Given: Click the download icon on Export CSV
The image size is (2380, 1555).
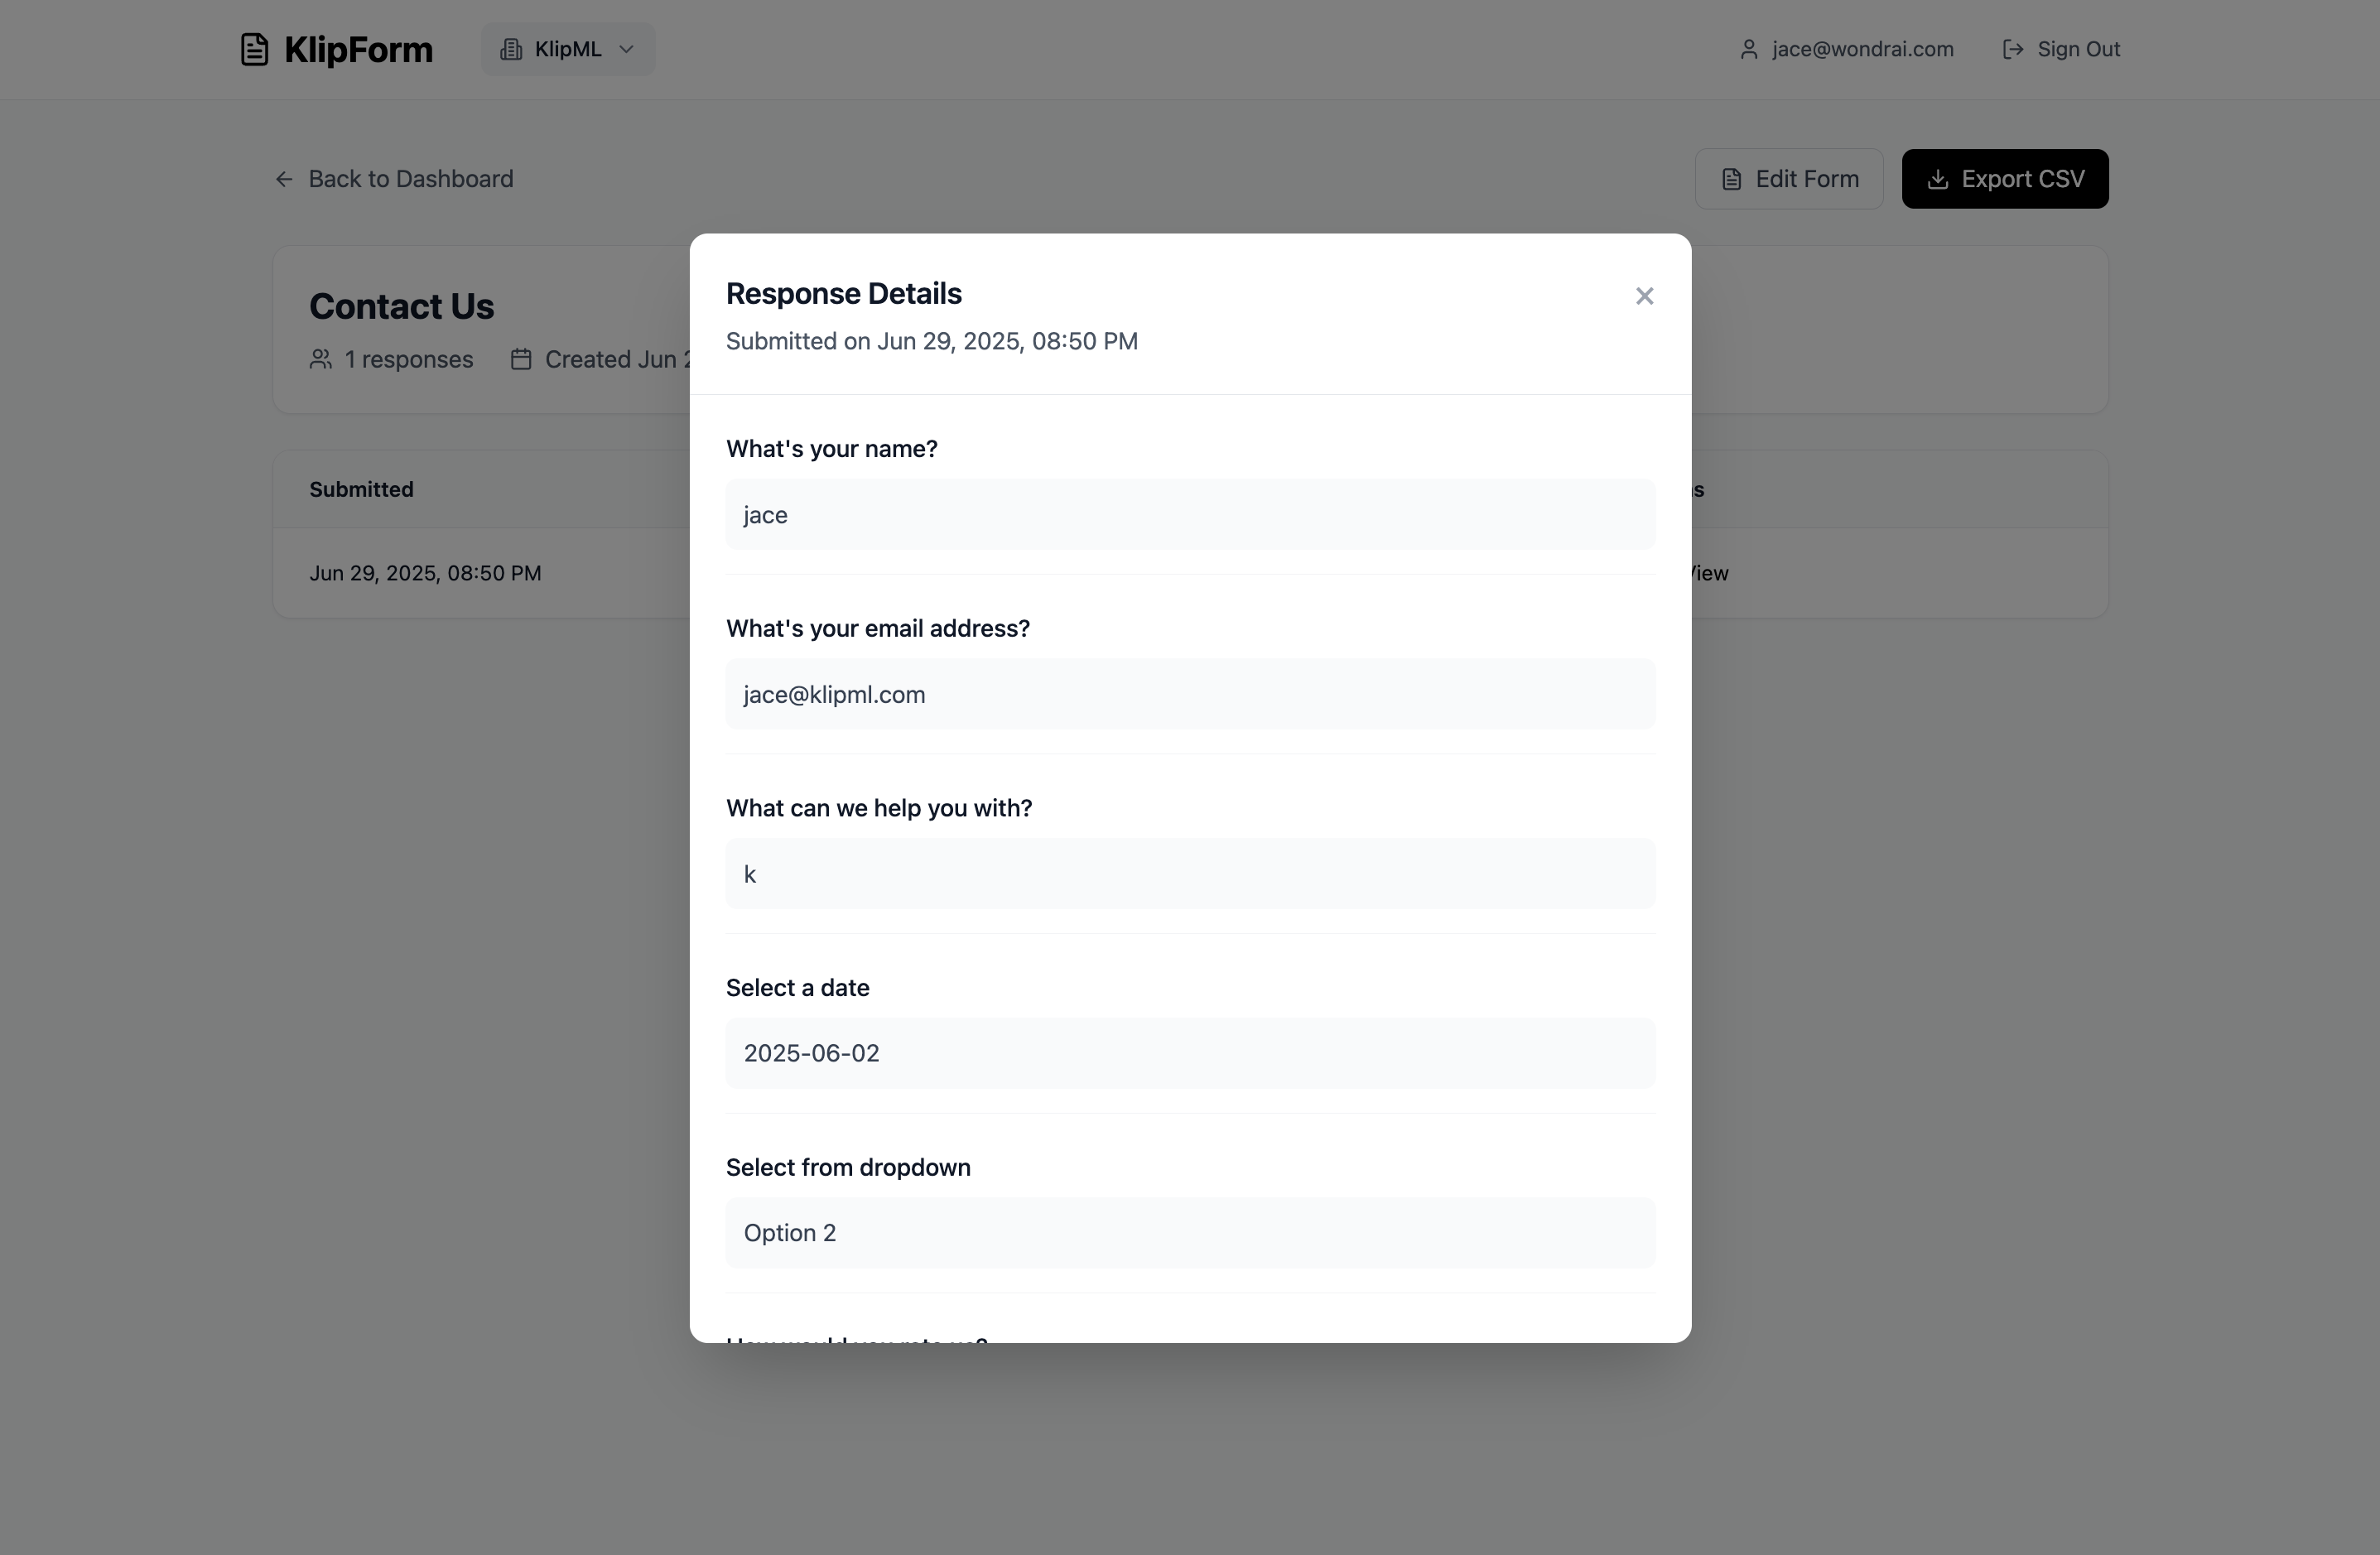Looking at the screenshot, I should (x=1937, y=179).
